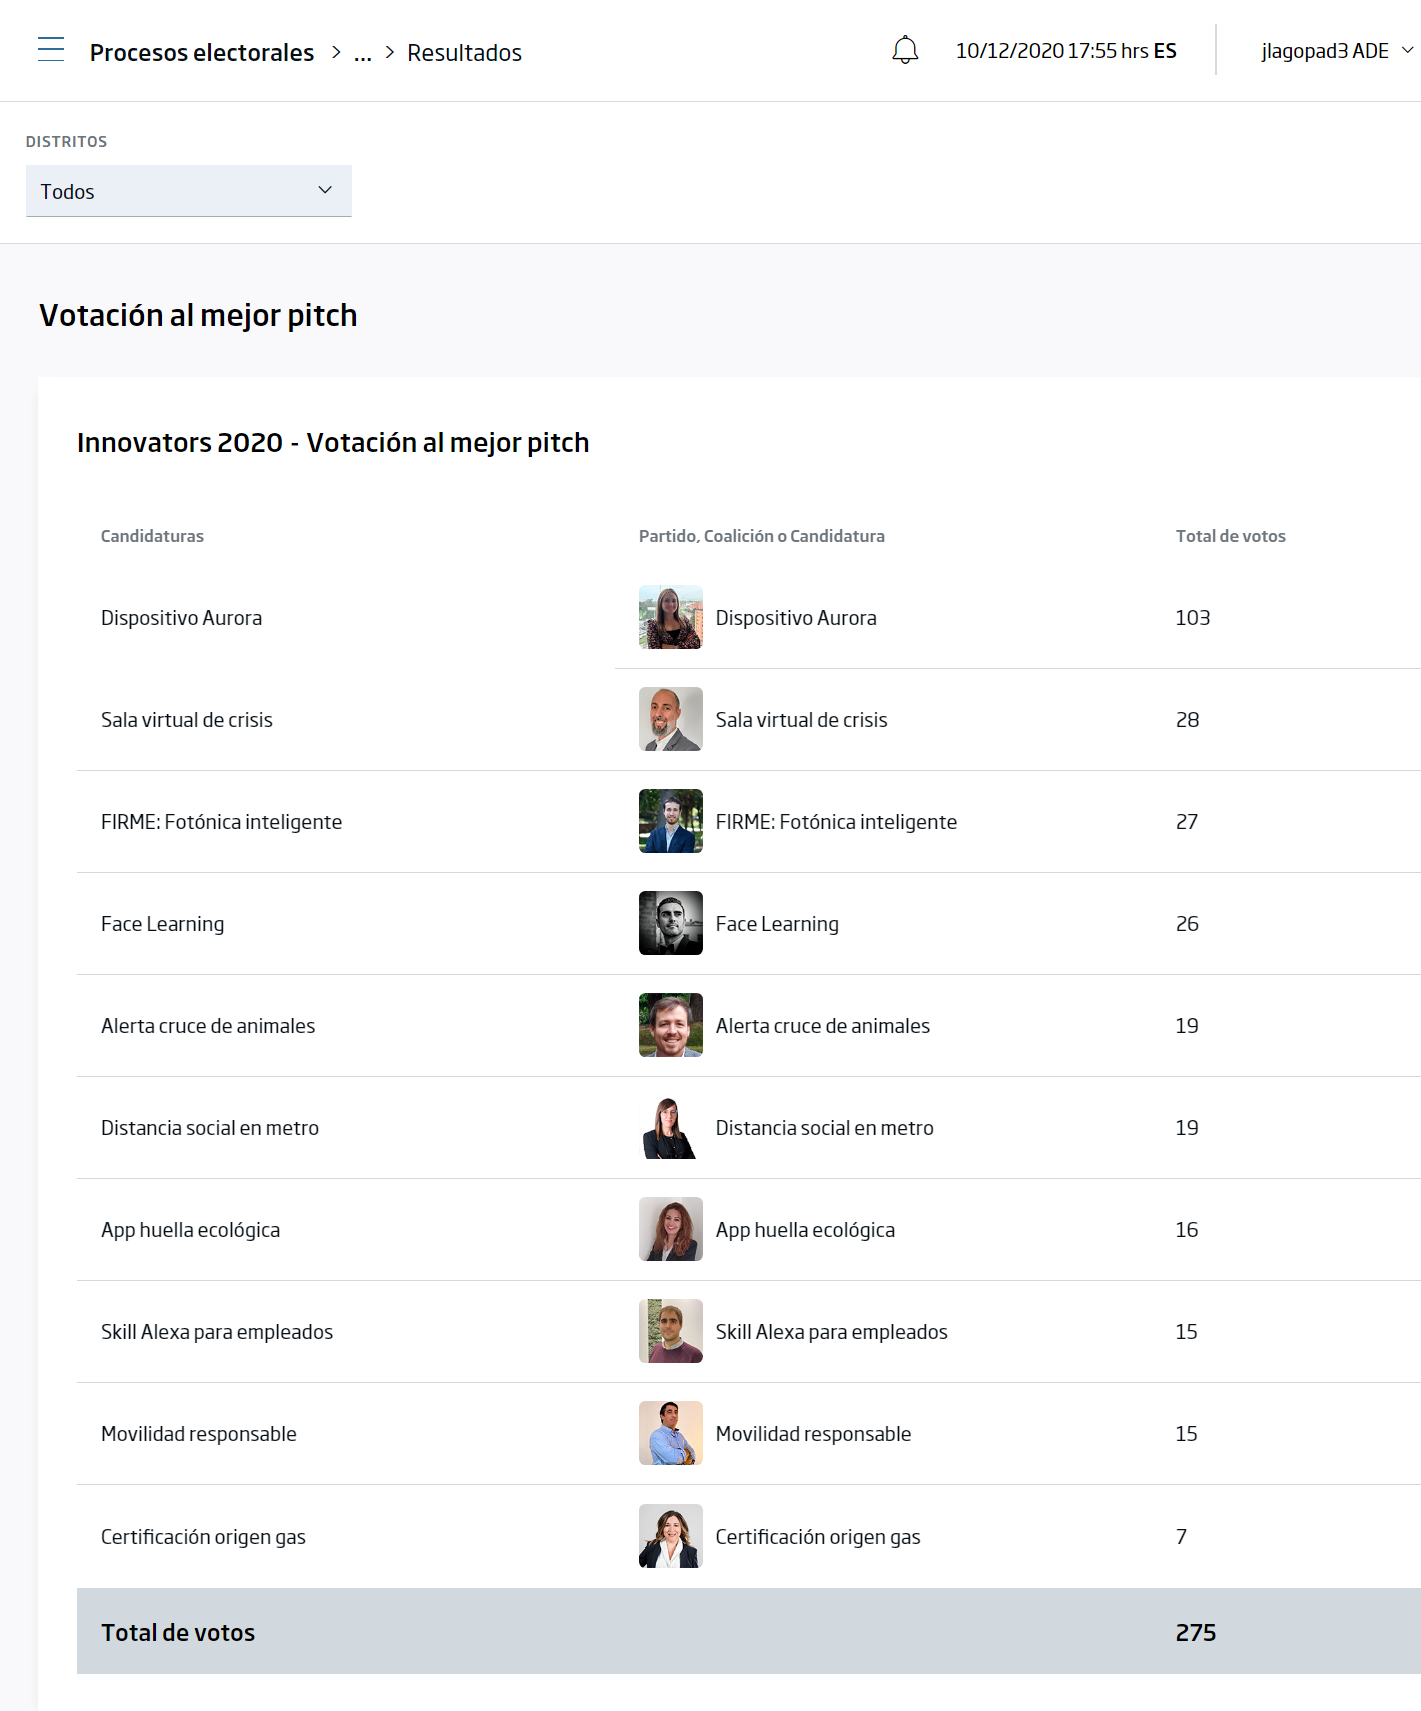The image size is (1421, 1711).
Task: Click the Sala virtual de crisis photo
Action: tap(671, 719)
